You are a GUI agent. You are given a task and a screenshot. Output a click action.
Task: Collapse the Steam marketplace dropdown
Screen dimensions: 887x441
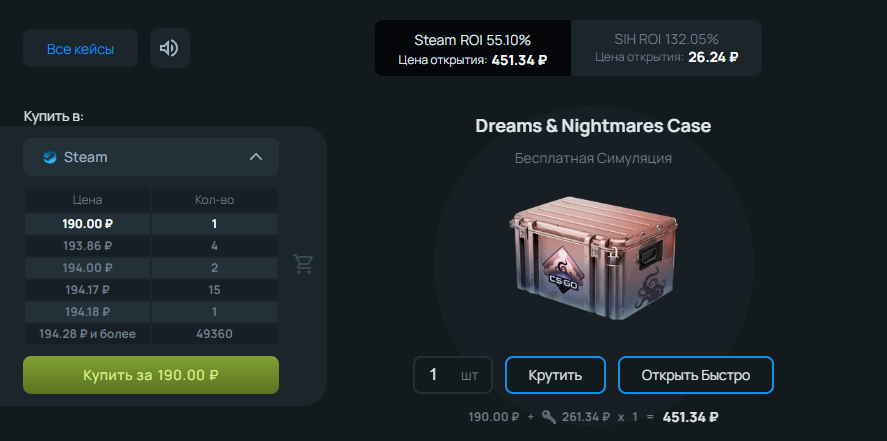click(151, 157)
